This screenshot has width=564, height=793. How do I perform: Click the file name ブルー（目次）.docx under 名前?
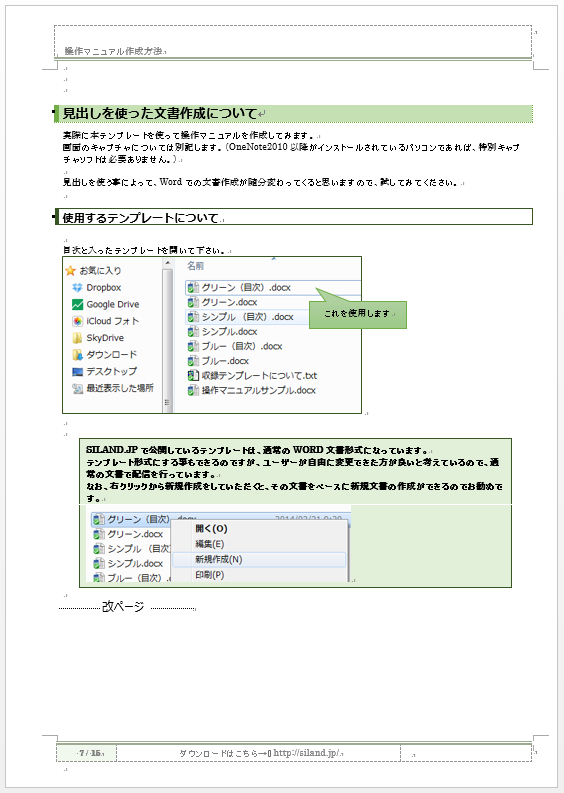click(242, 346)
